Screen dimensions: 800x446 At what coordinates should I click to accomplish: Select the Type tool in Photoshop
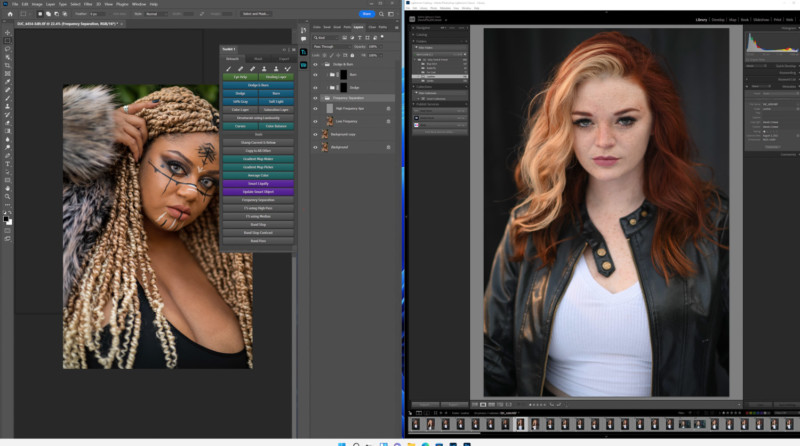pyautogui.click(x=7, y=164)
